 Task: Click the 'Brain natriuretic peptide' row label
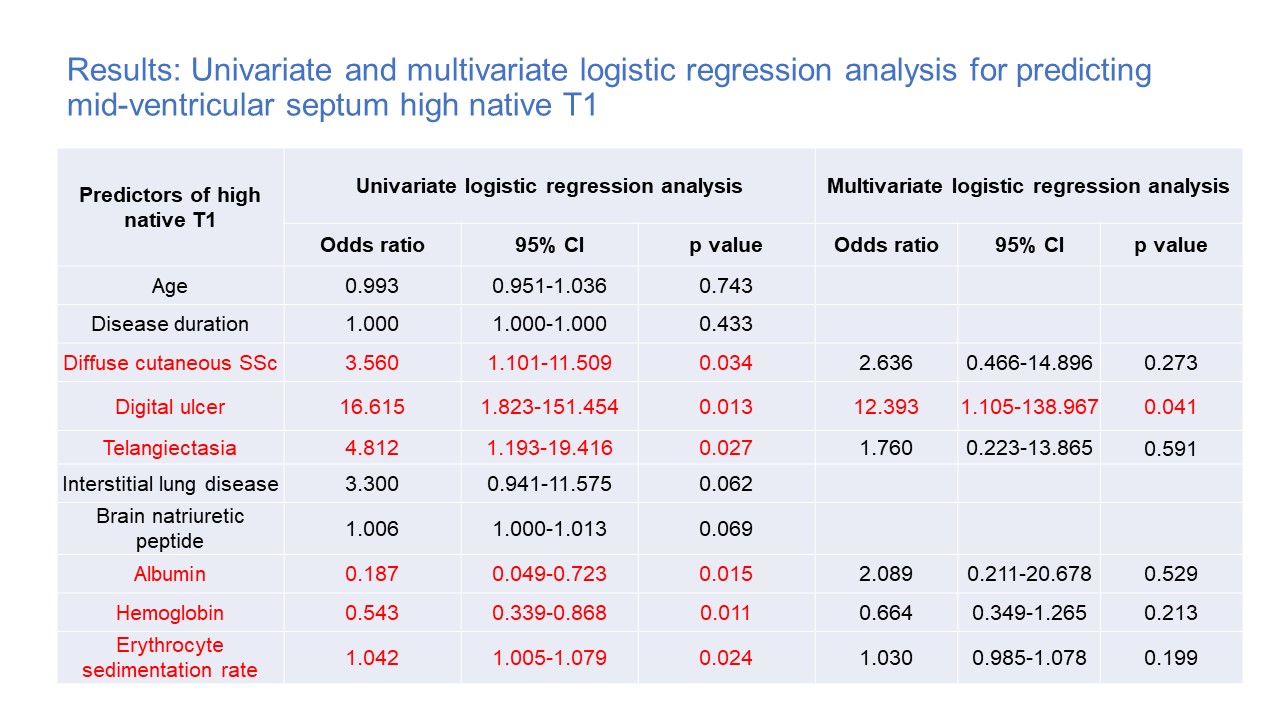170,528
